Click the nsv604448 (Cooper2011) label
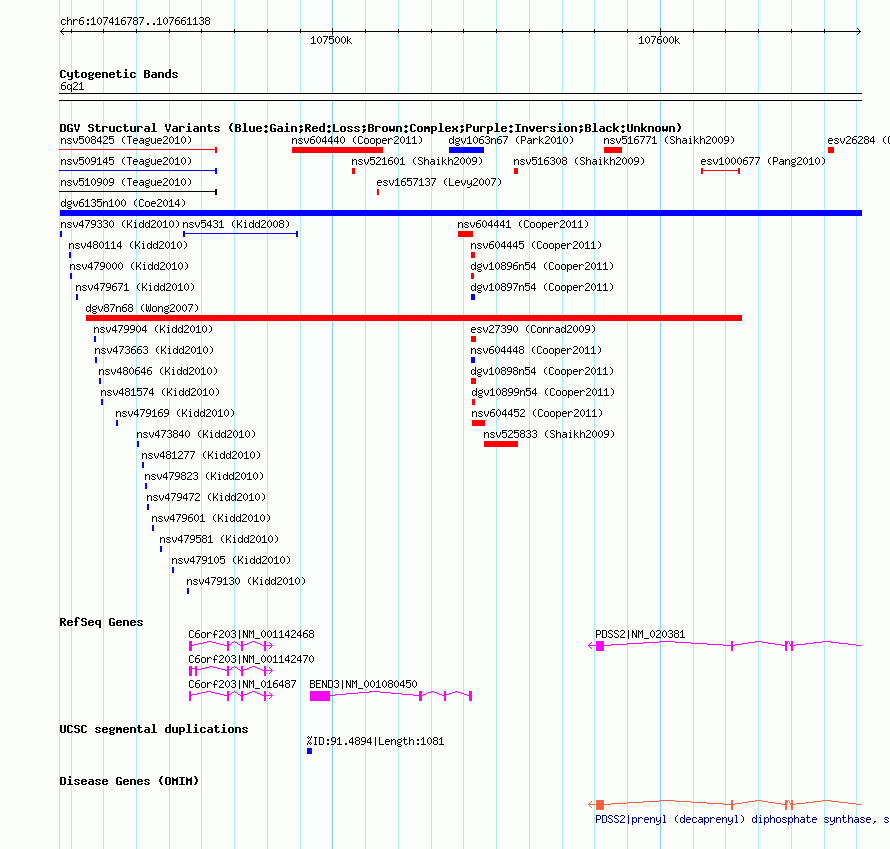Viewport: 890px width, 849px height. tap(536, 350)
